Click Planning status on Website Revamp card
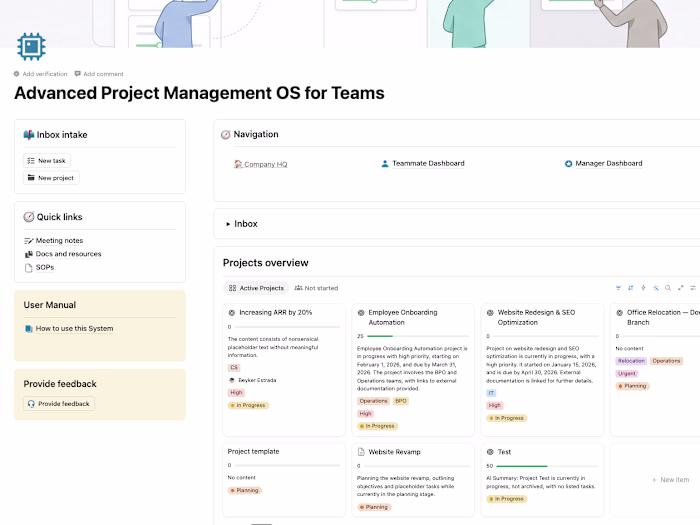This screenshot has height=525, width=700. click(x=374, y=507)
